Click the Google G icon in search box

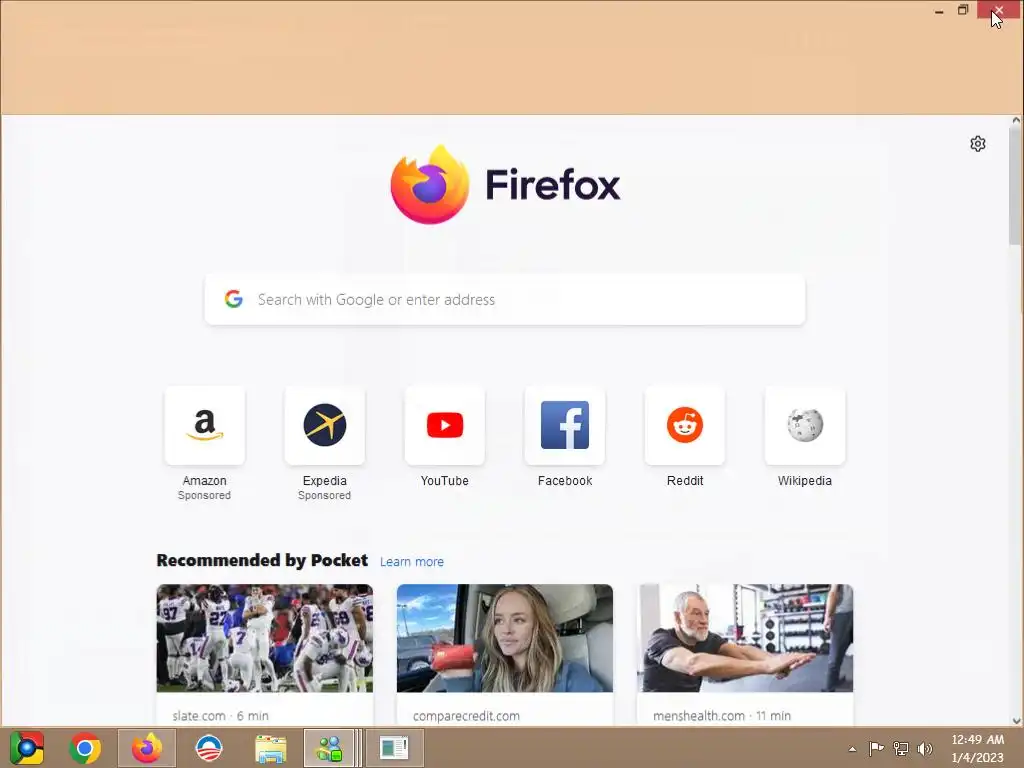point(234,299)
